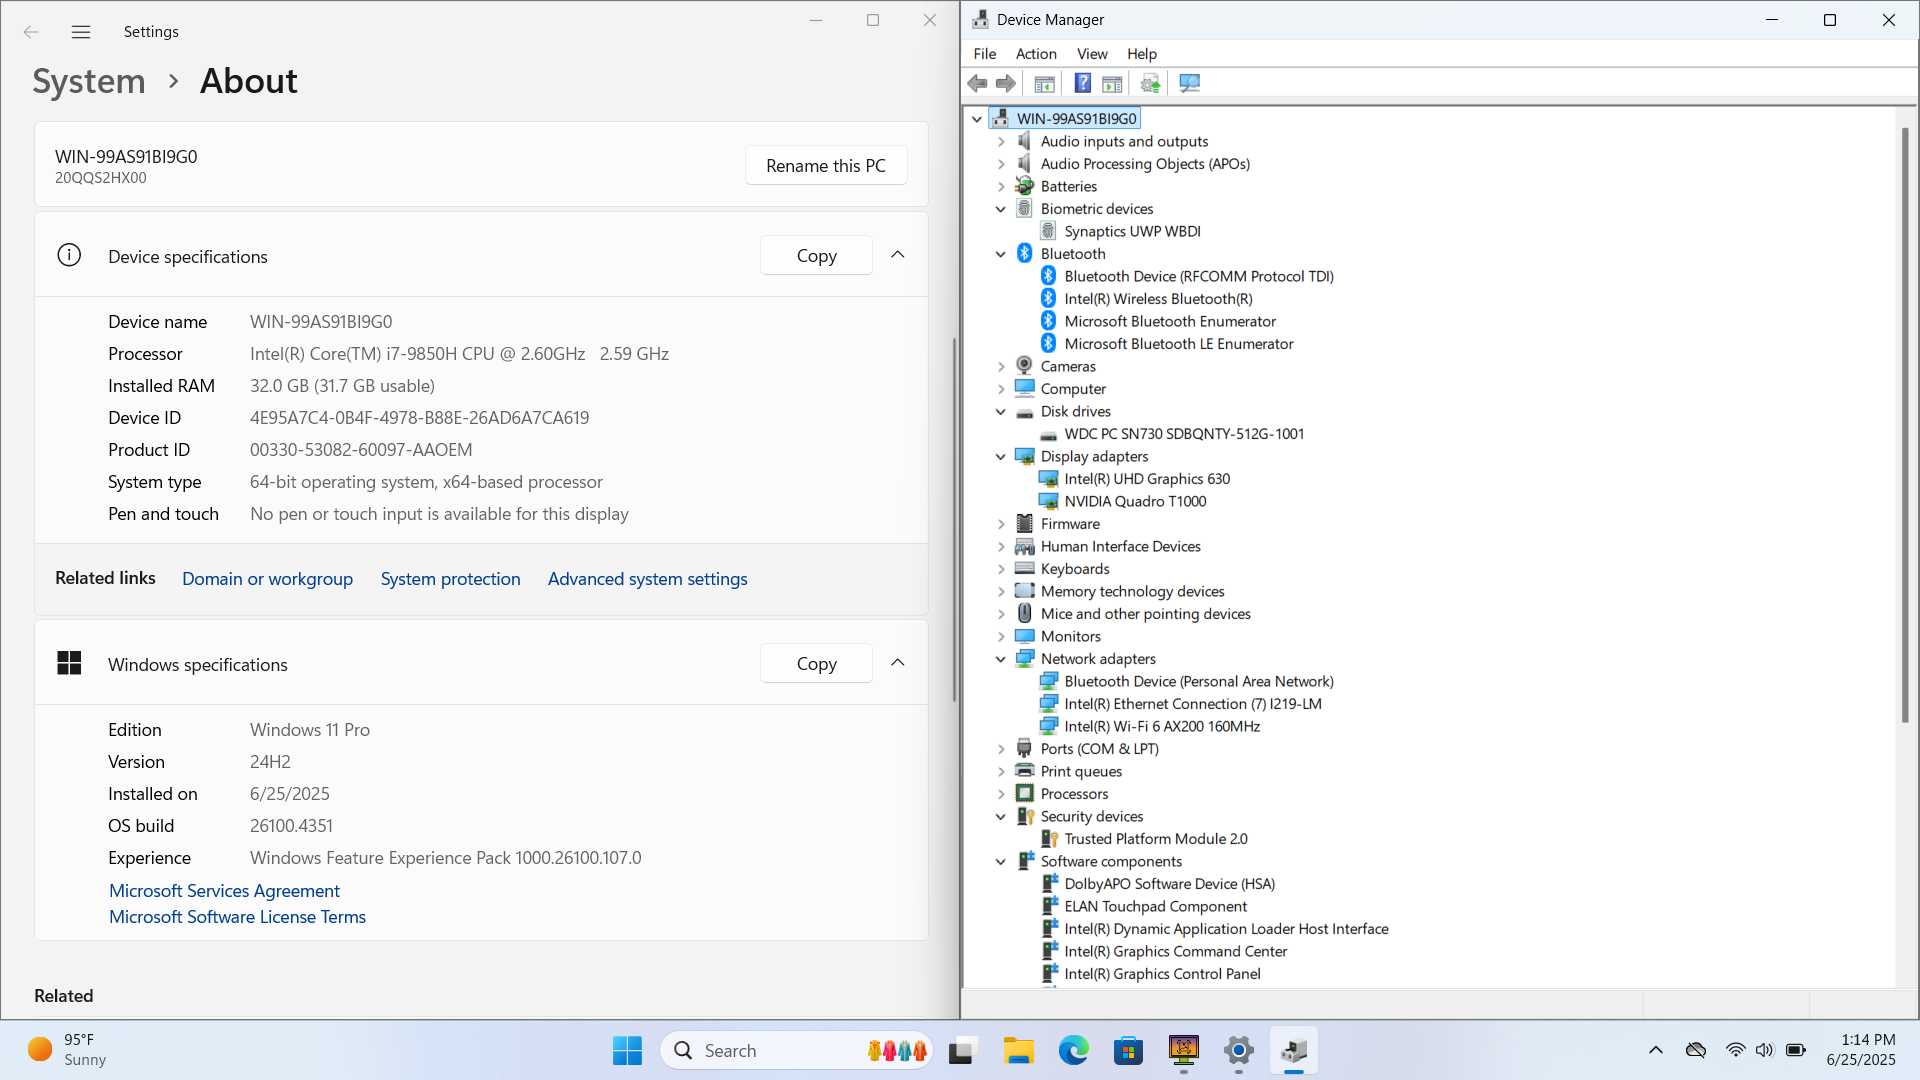Open File Explorer from the taskbar
This screenshot has height=1080, width=1920.
point(1018,1051)
